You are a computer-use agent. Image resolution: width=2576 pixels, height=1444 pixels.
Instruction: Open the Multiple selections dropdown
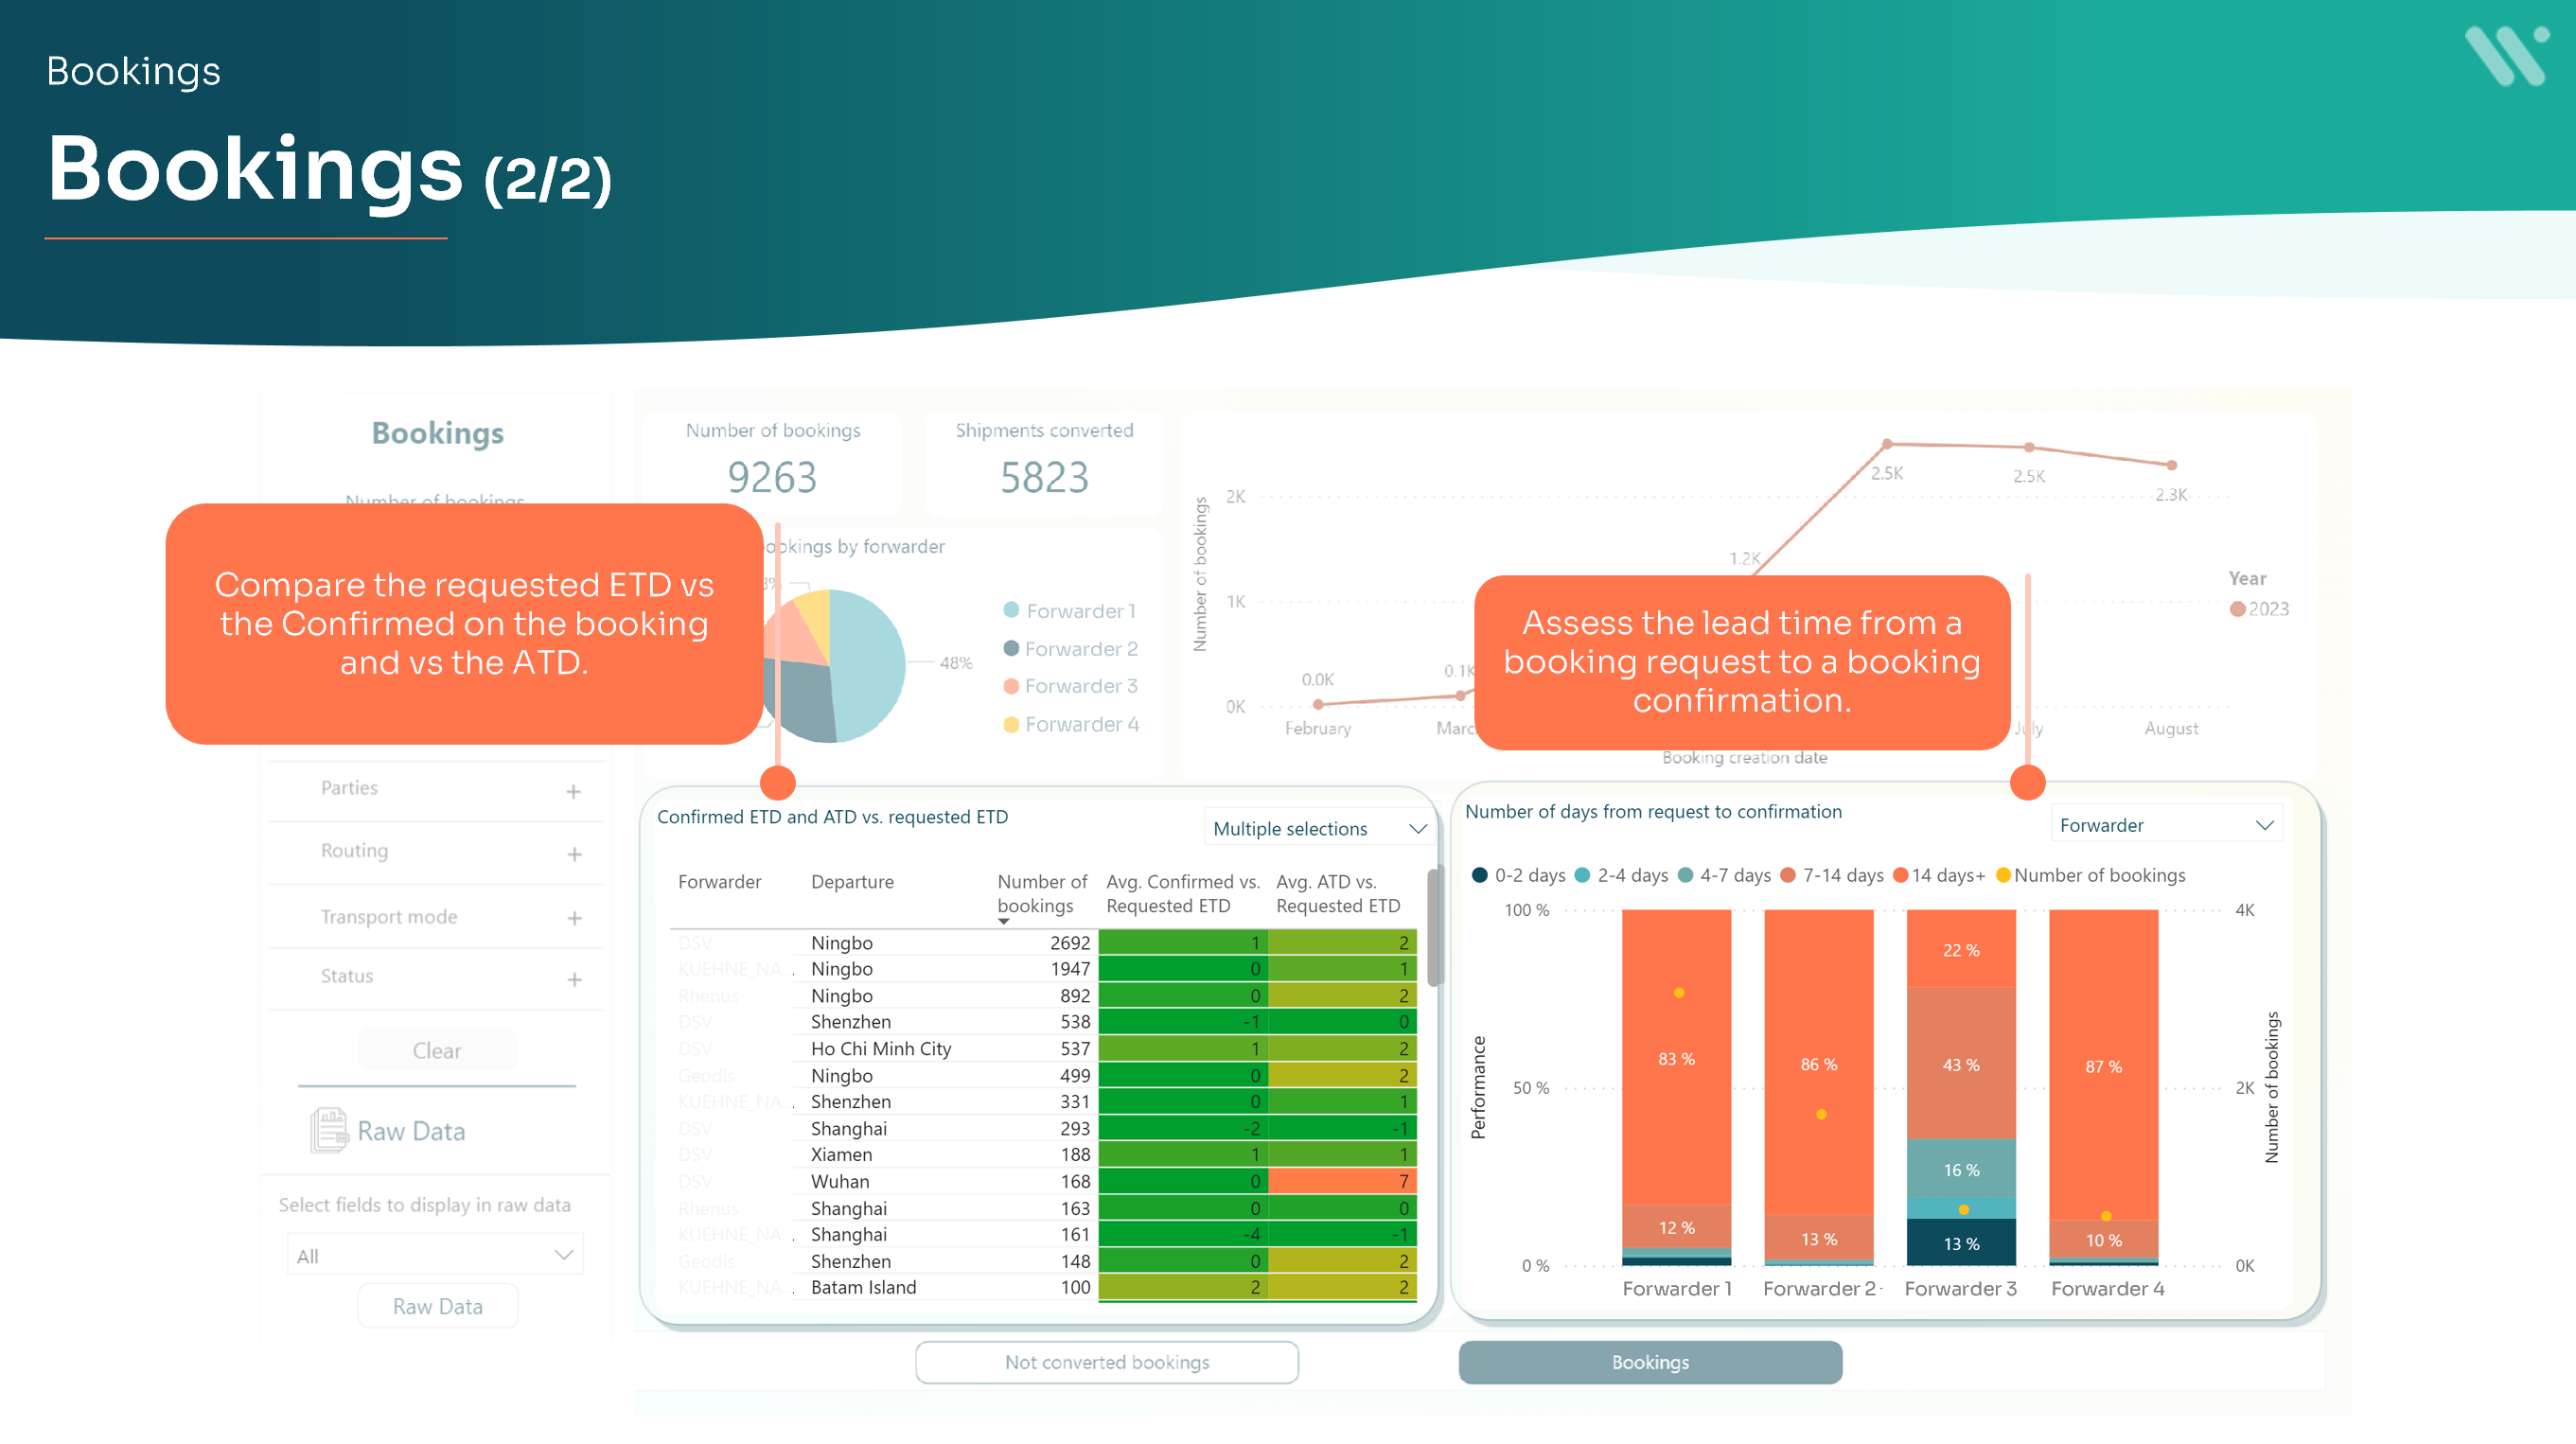tap(1318, 829)
